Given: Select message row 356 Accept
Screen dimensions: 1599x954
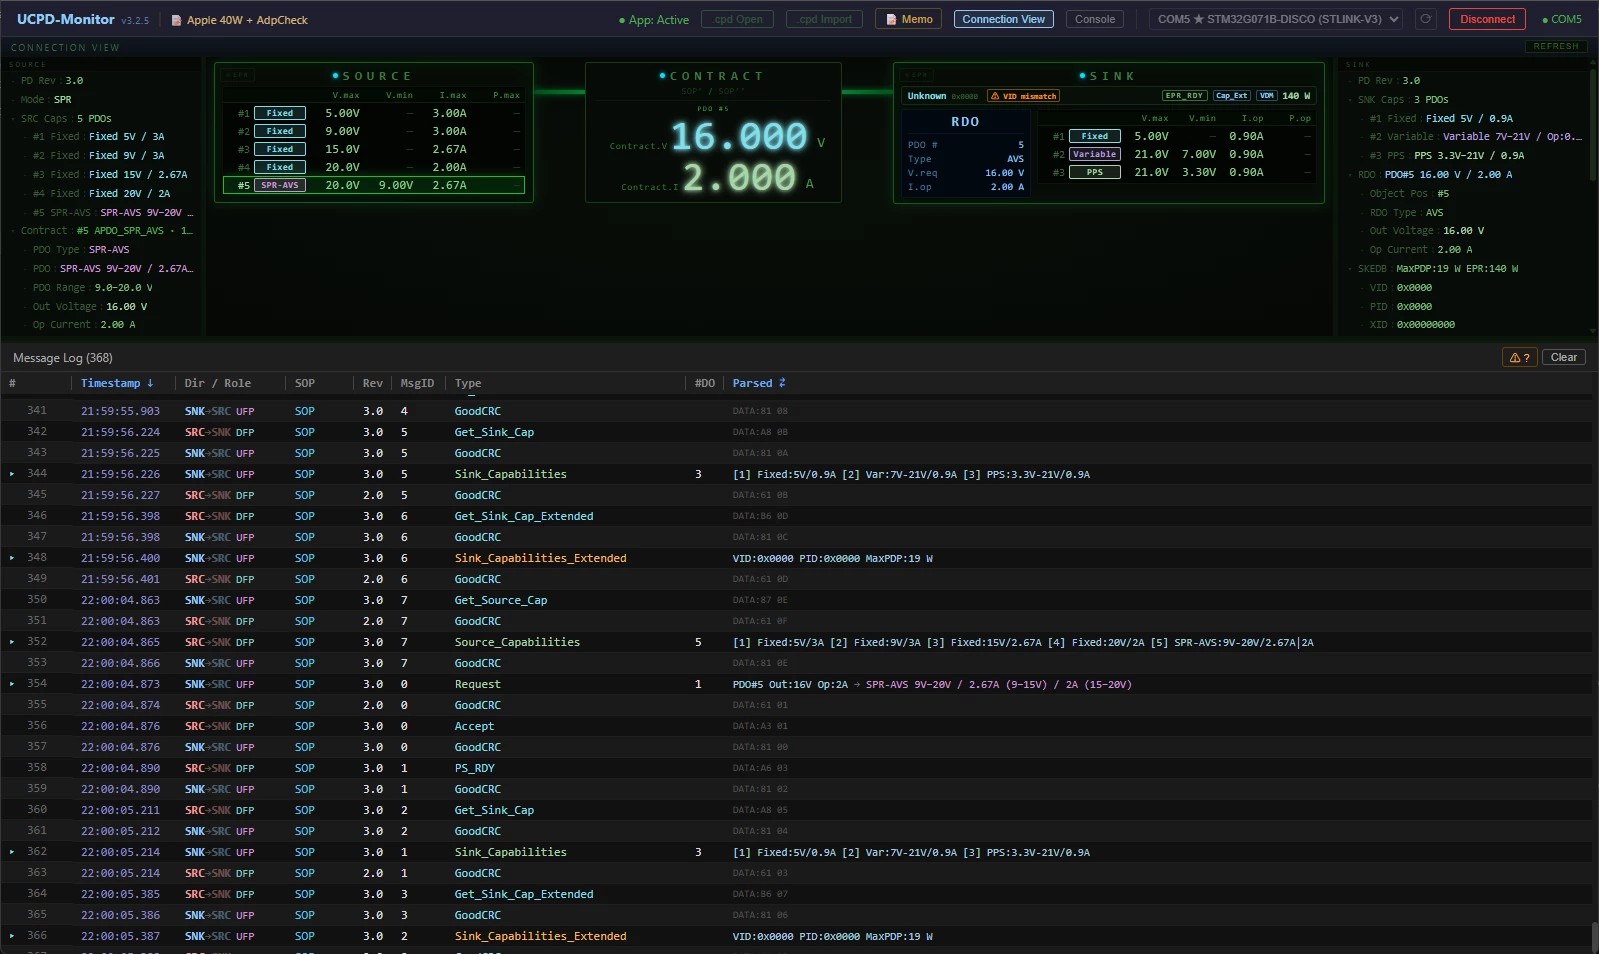Looking at the screenshot, I should (796, 726).
